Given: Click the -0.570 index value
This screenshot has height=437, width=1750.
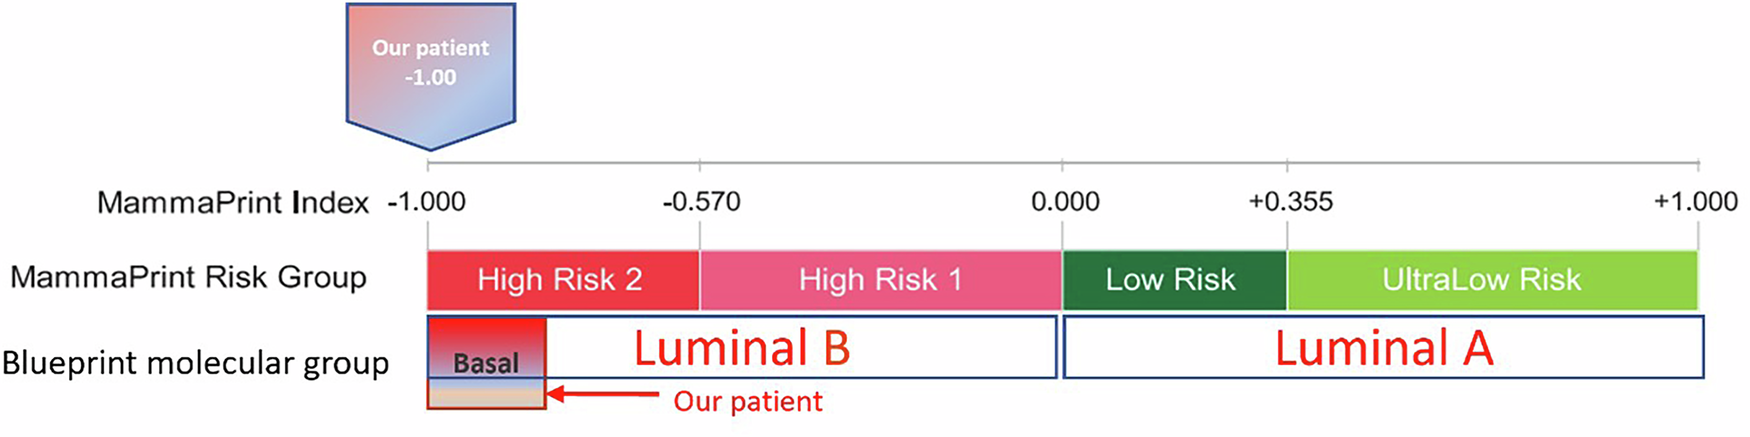Looking at the screenshot, I should click(701, 202).
